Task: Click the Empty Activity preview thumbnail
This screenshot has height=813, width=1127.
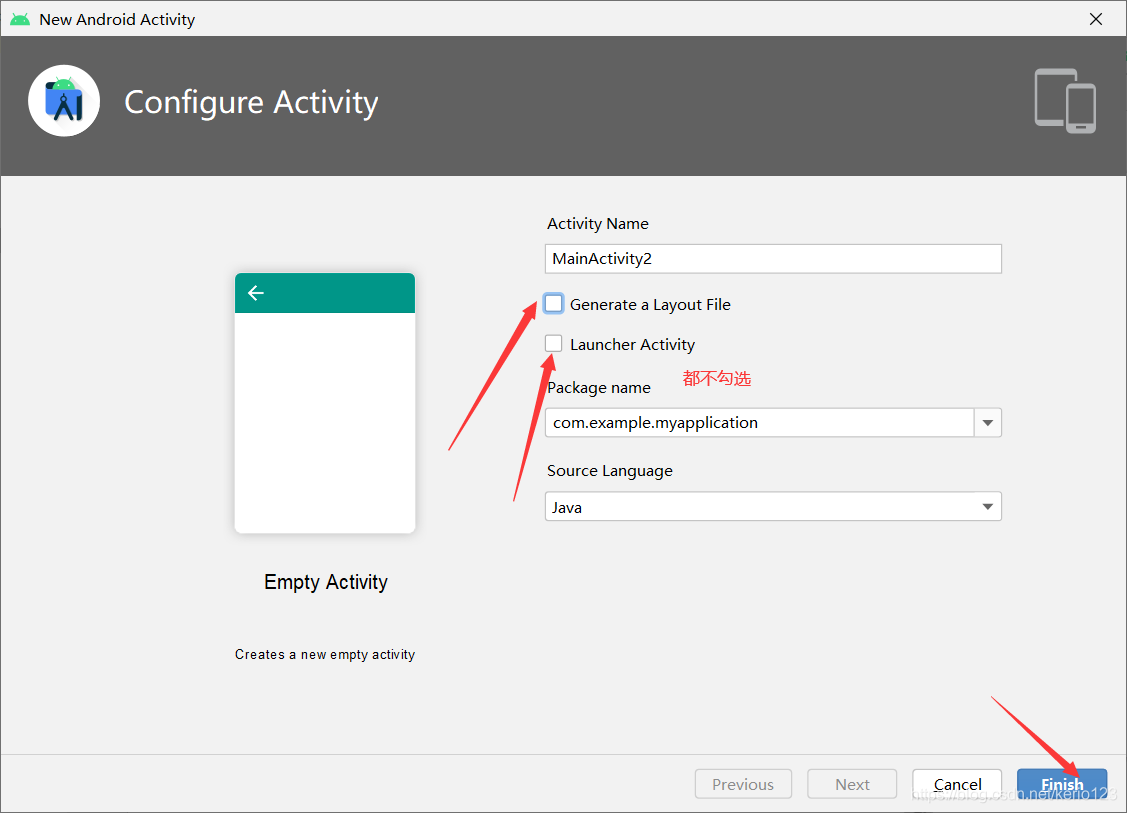Action: click(x=325, y=403)
